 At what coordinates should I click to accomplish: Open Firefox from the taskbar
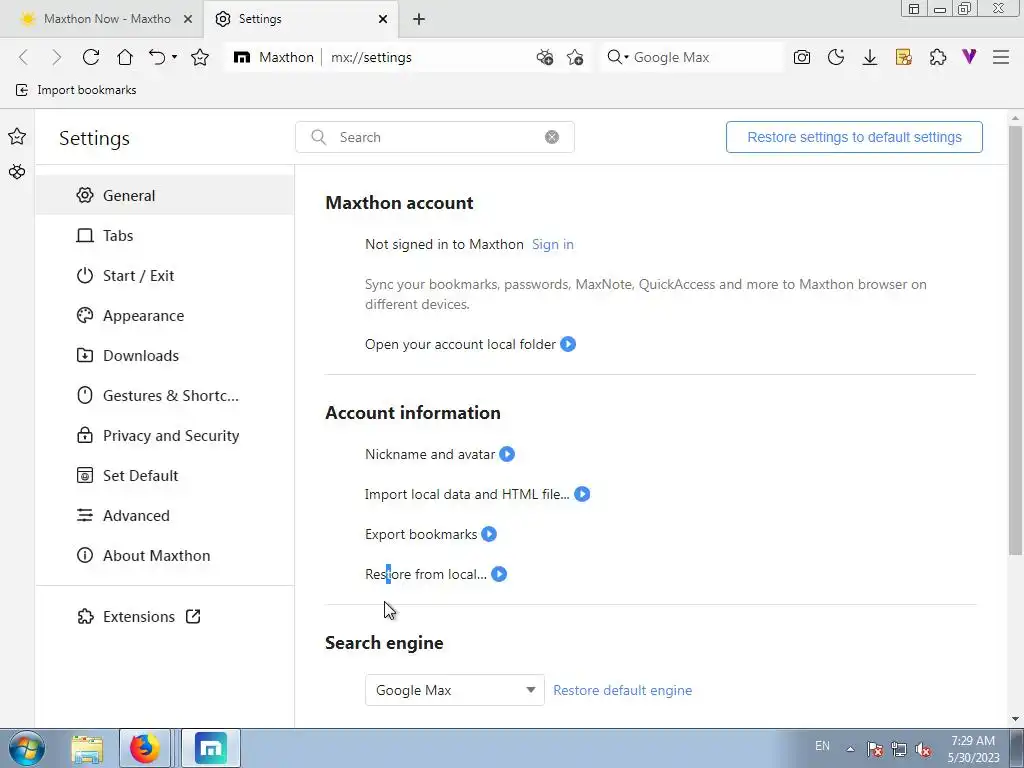pyautogui.click(x=144, y=748)
